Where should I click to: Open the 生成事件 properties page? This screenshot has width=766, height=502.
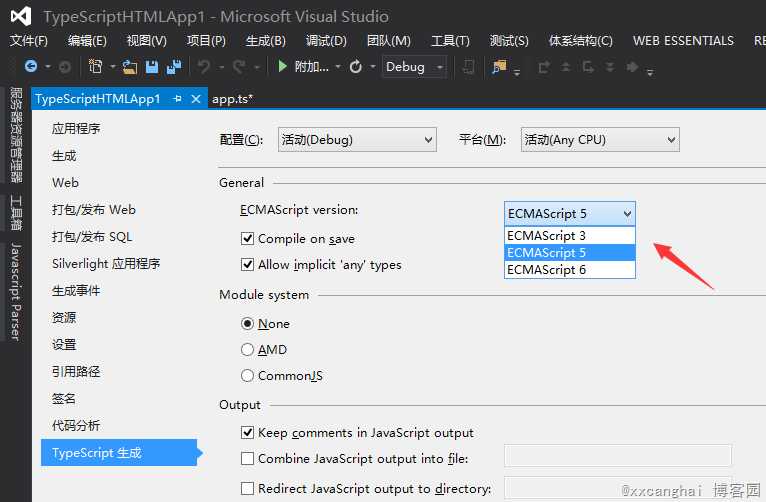tap(76, 291)
